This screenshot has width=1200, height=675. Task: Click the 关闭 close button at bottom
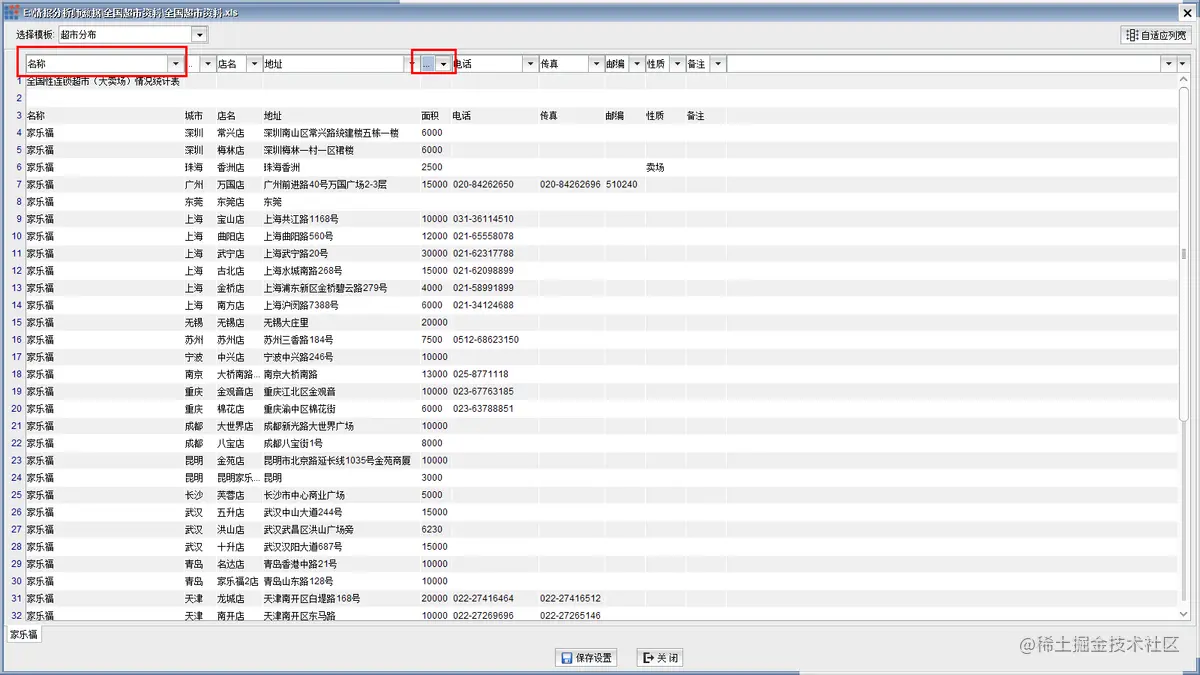[660, 658]
